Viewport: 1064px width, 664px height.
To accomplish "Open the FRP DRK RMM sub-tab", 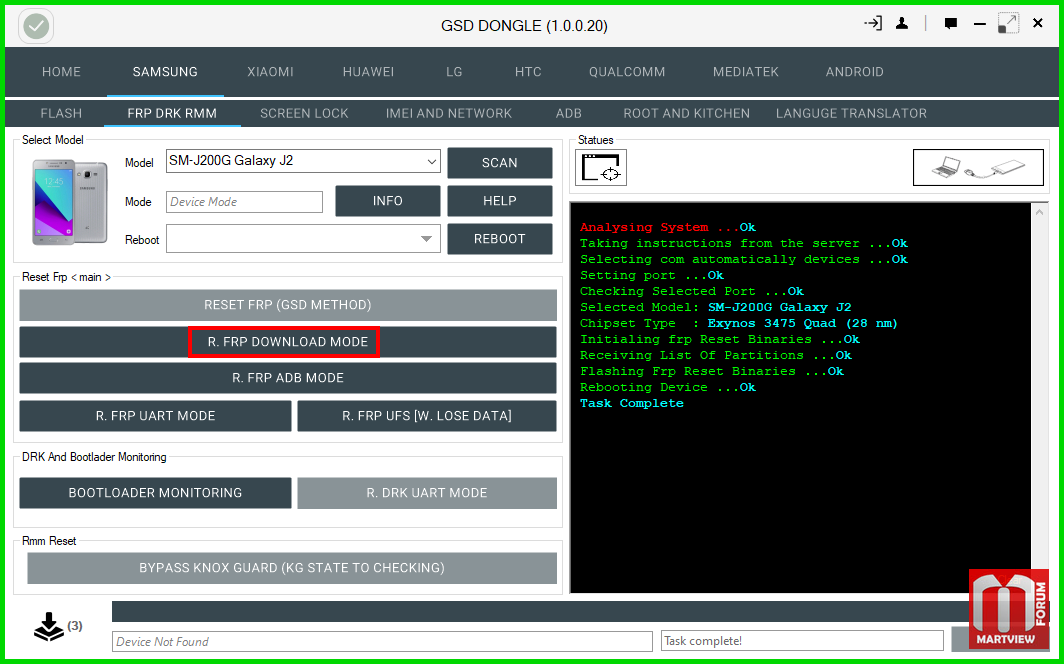I will point(172,113).
